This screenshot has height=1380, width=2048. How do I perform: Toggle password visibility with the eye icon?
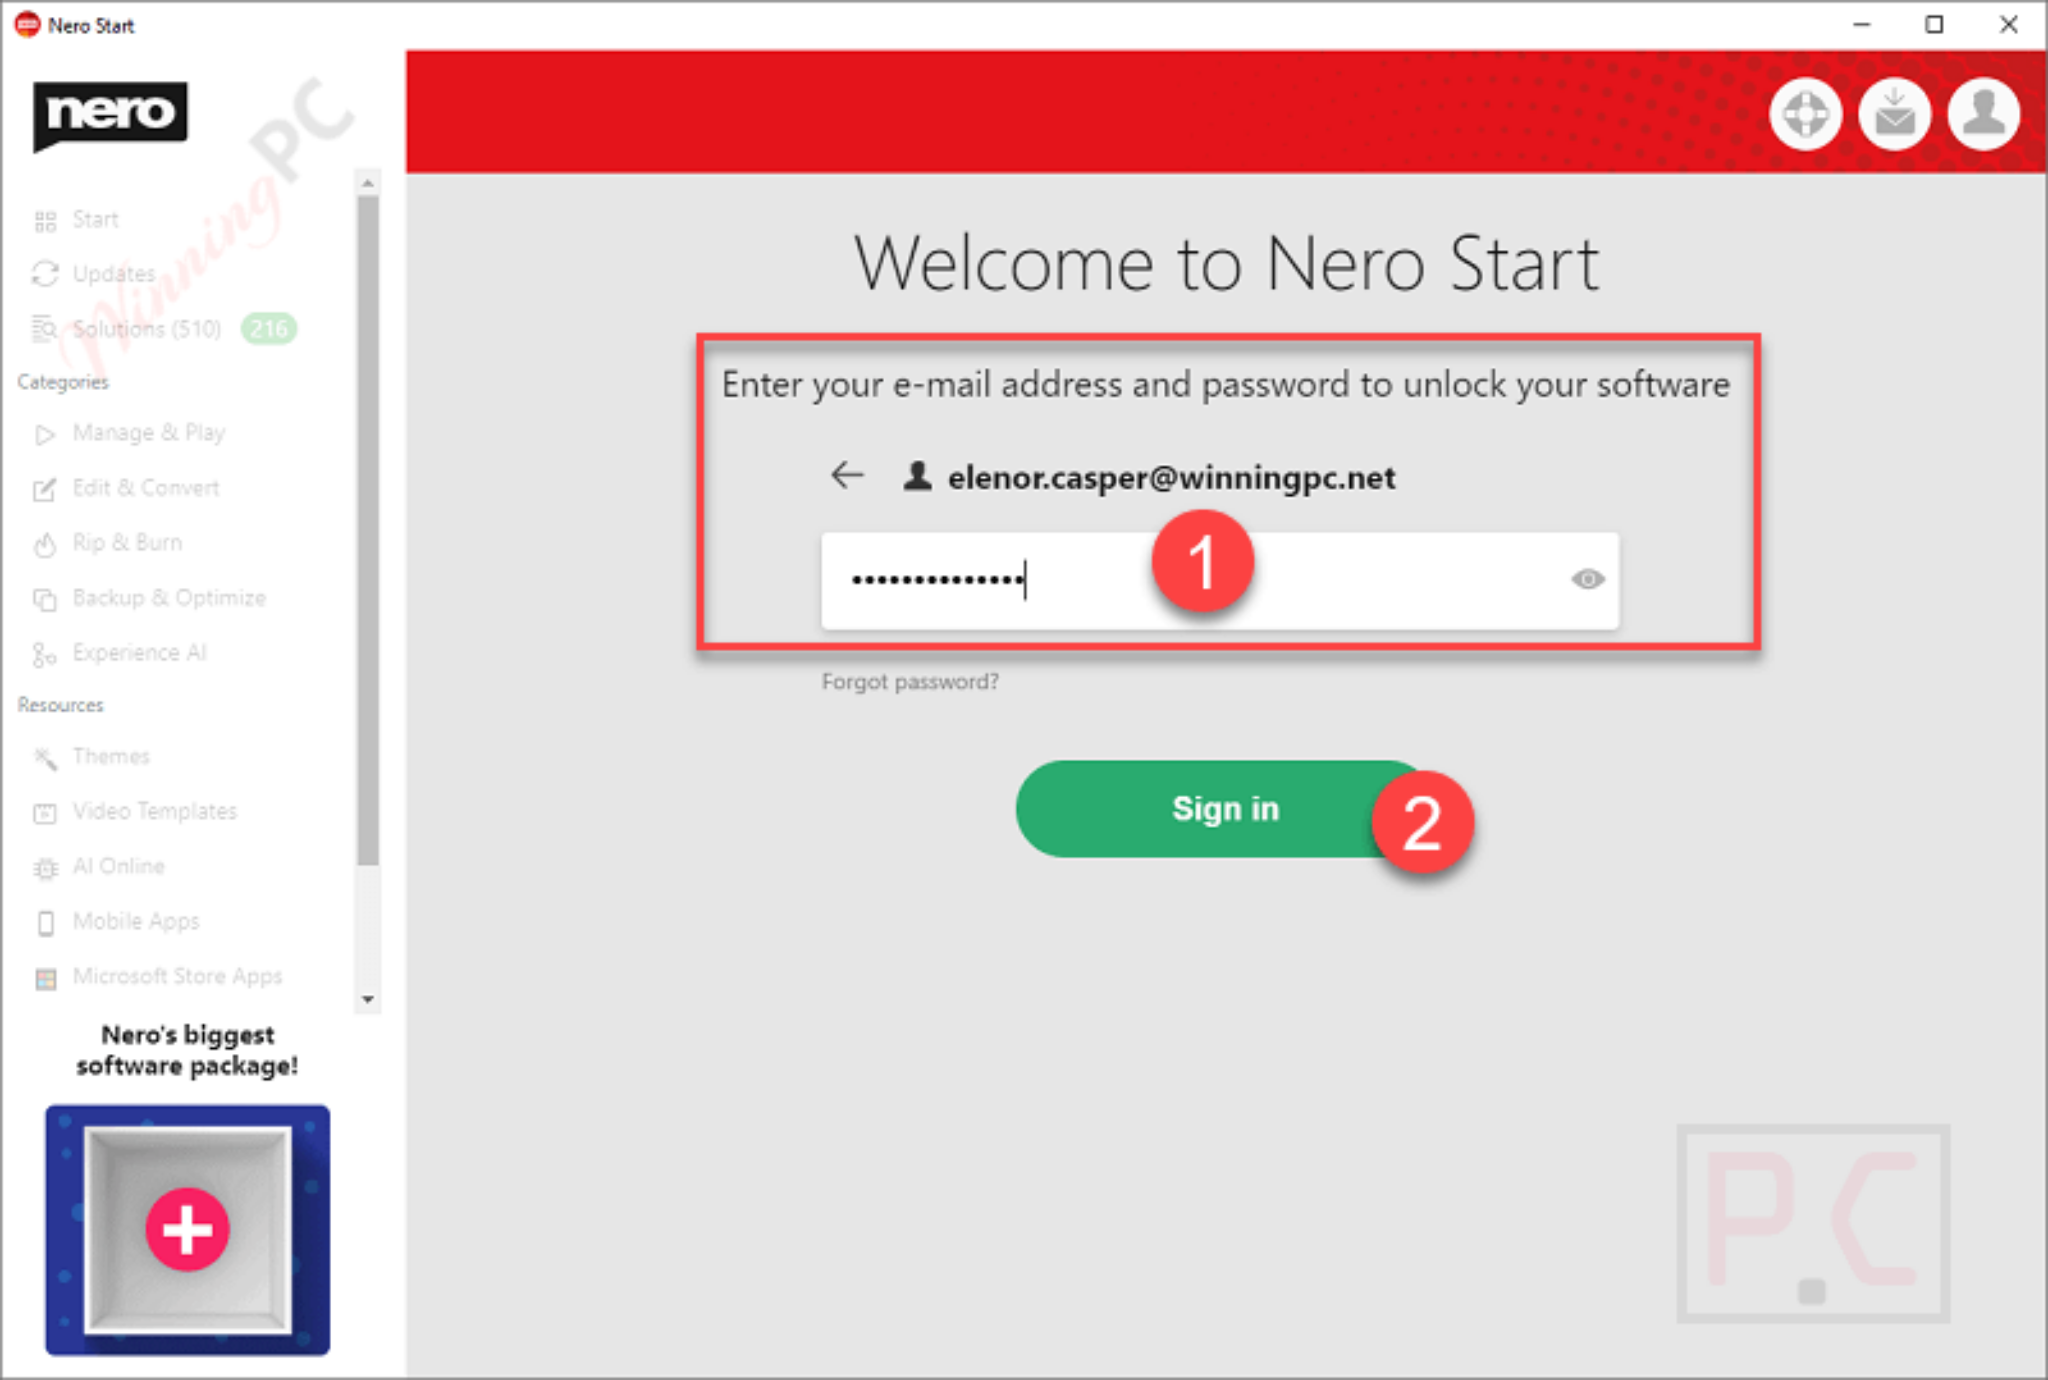coord(1588,580)
